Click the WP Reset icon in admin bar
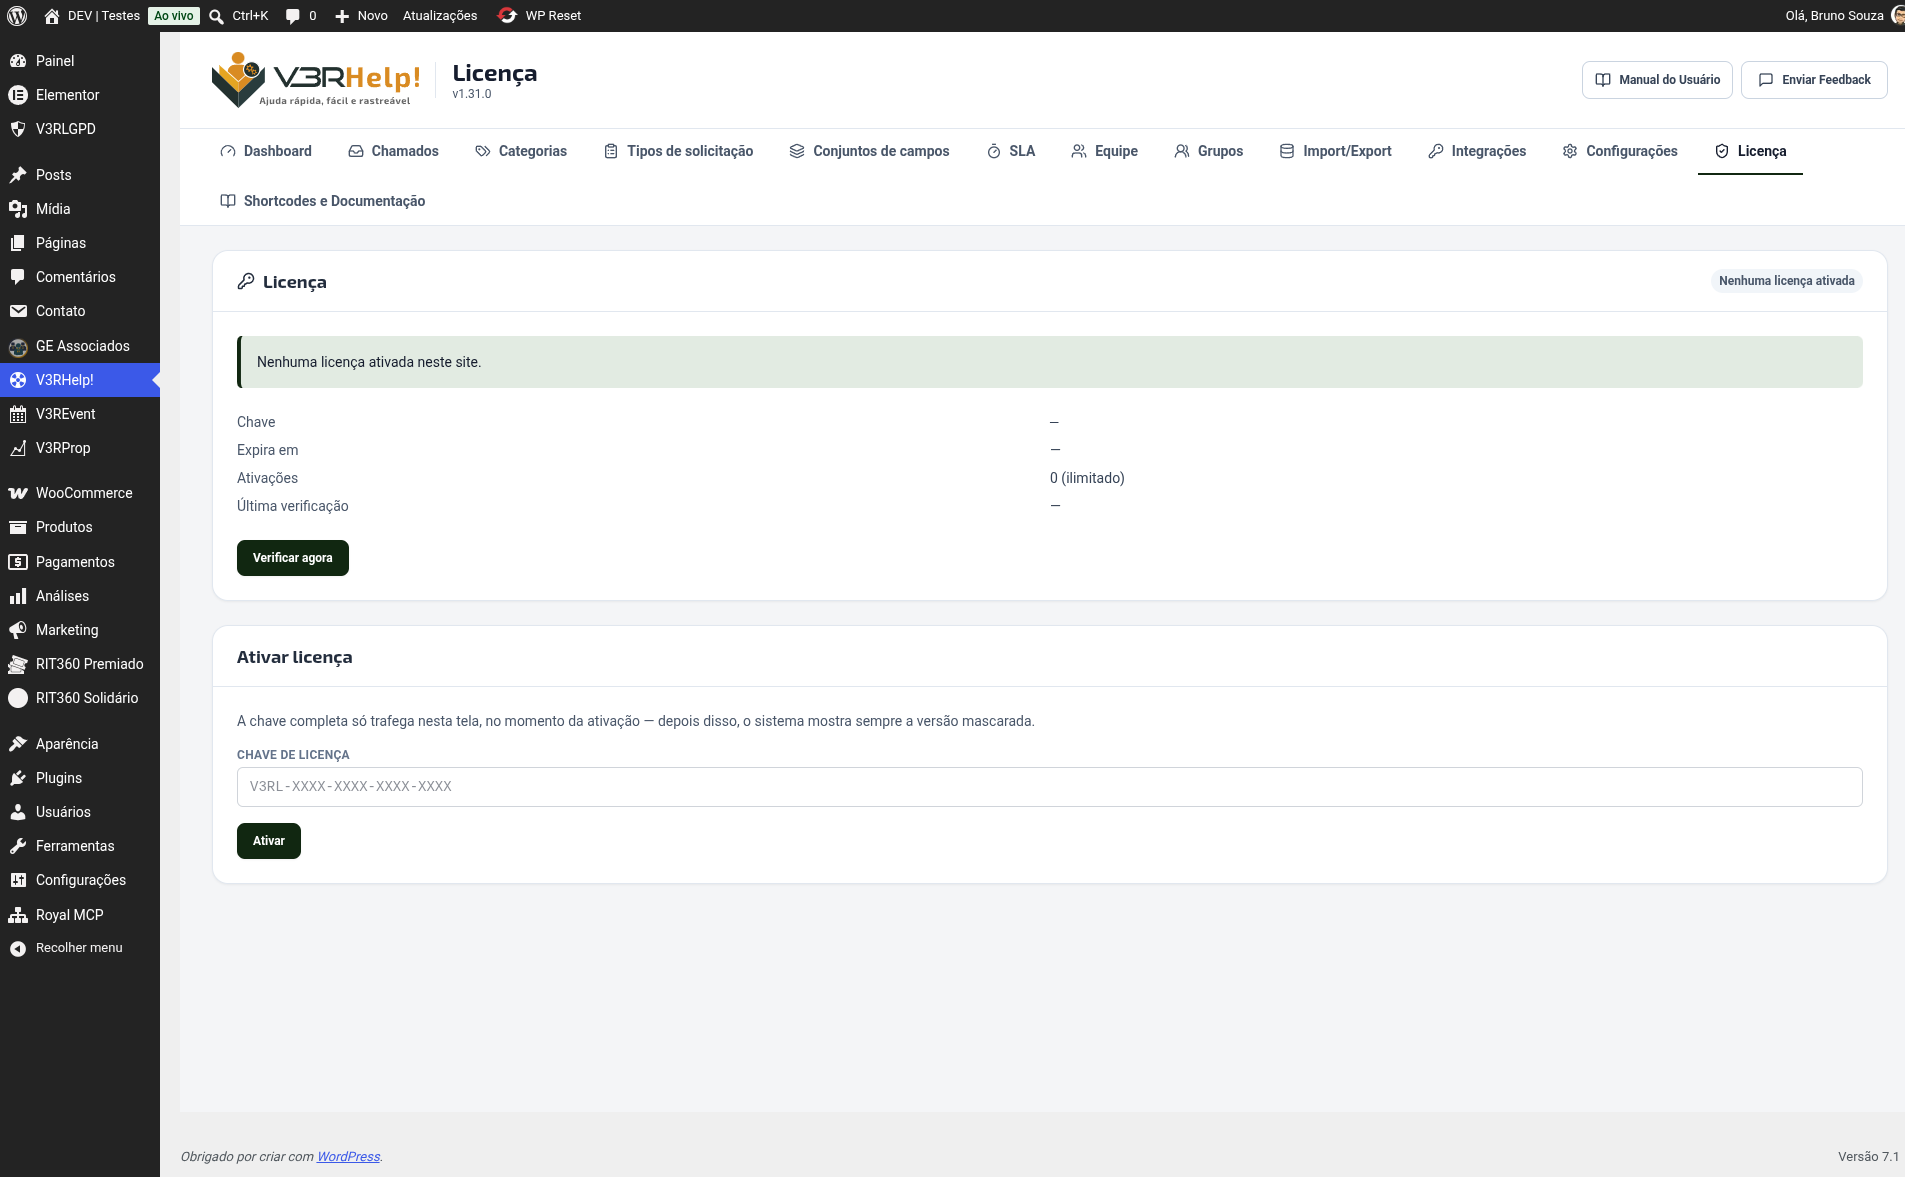Viewport: 1905px width, 1177px height. click(507, 16)
